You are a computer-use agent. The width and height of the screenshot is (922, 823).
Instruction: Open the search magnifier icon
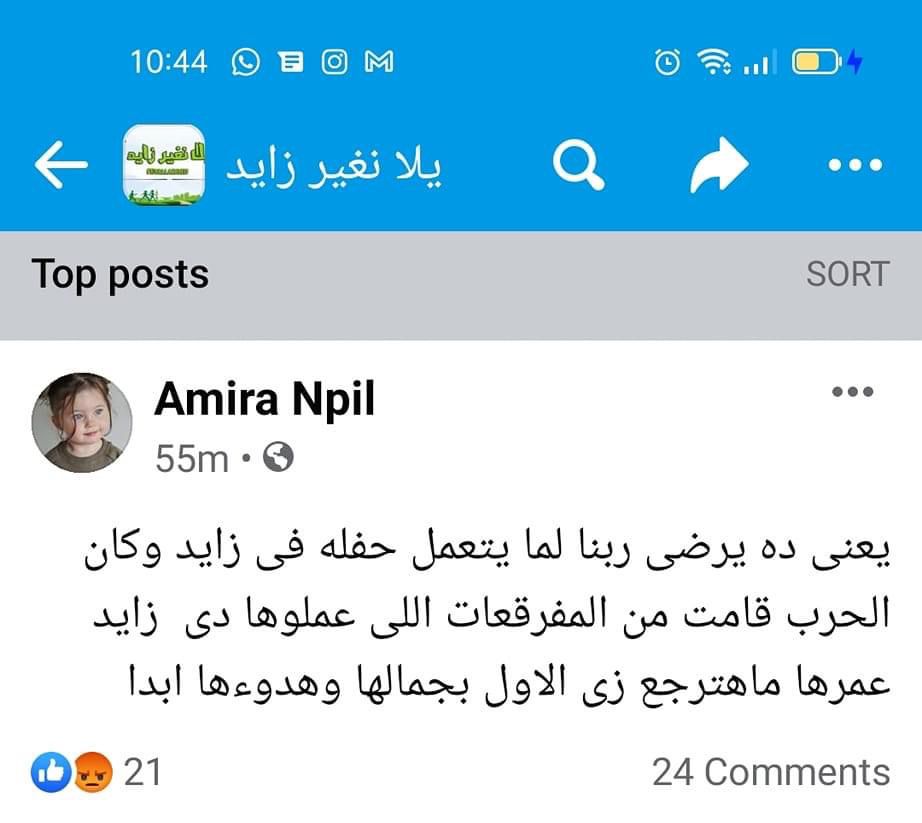point(579,166)
